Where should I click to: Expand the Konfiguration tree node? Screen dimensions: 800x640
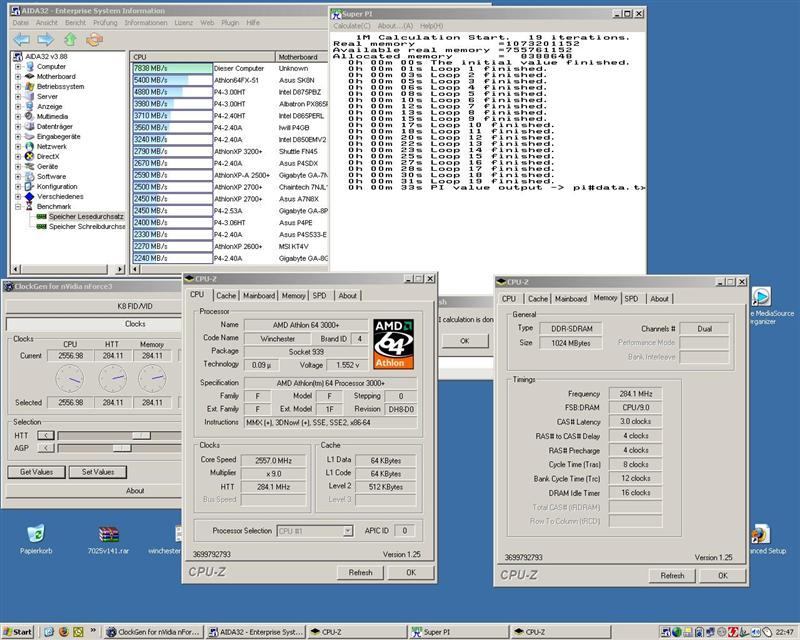(18, 187)
